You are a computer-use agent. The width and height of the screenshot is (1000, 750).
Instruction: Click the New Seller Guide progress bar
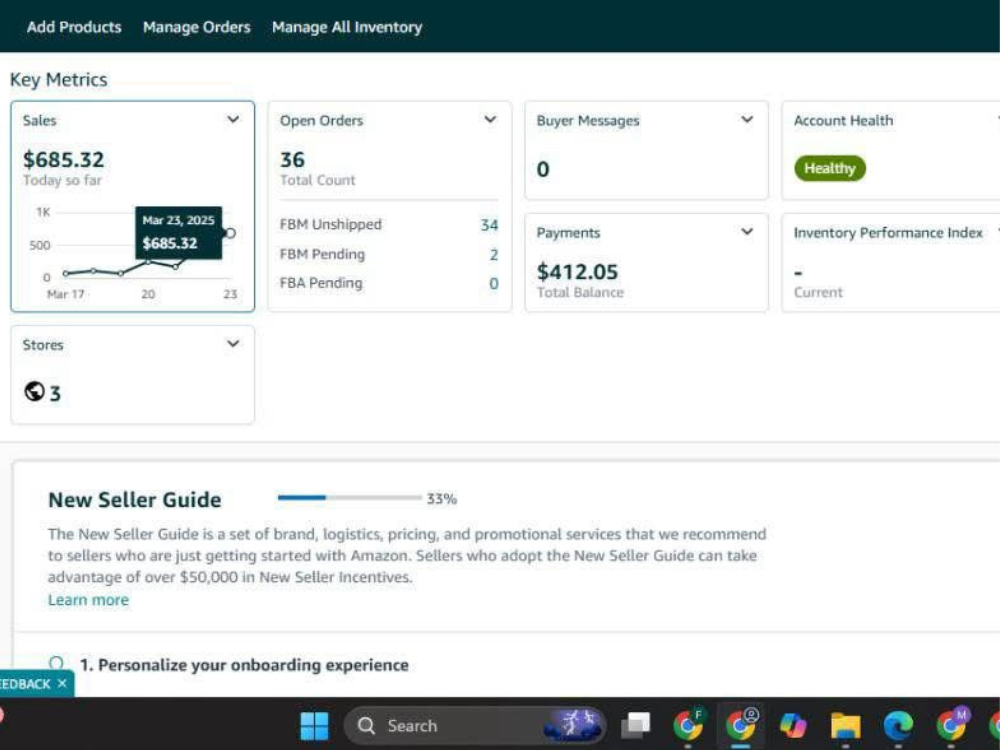[349, 497]
